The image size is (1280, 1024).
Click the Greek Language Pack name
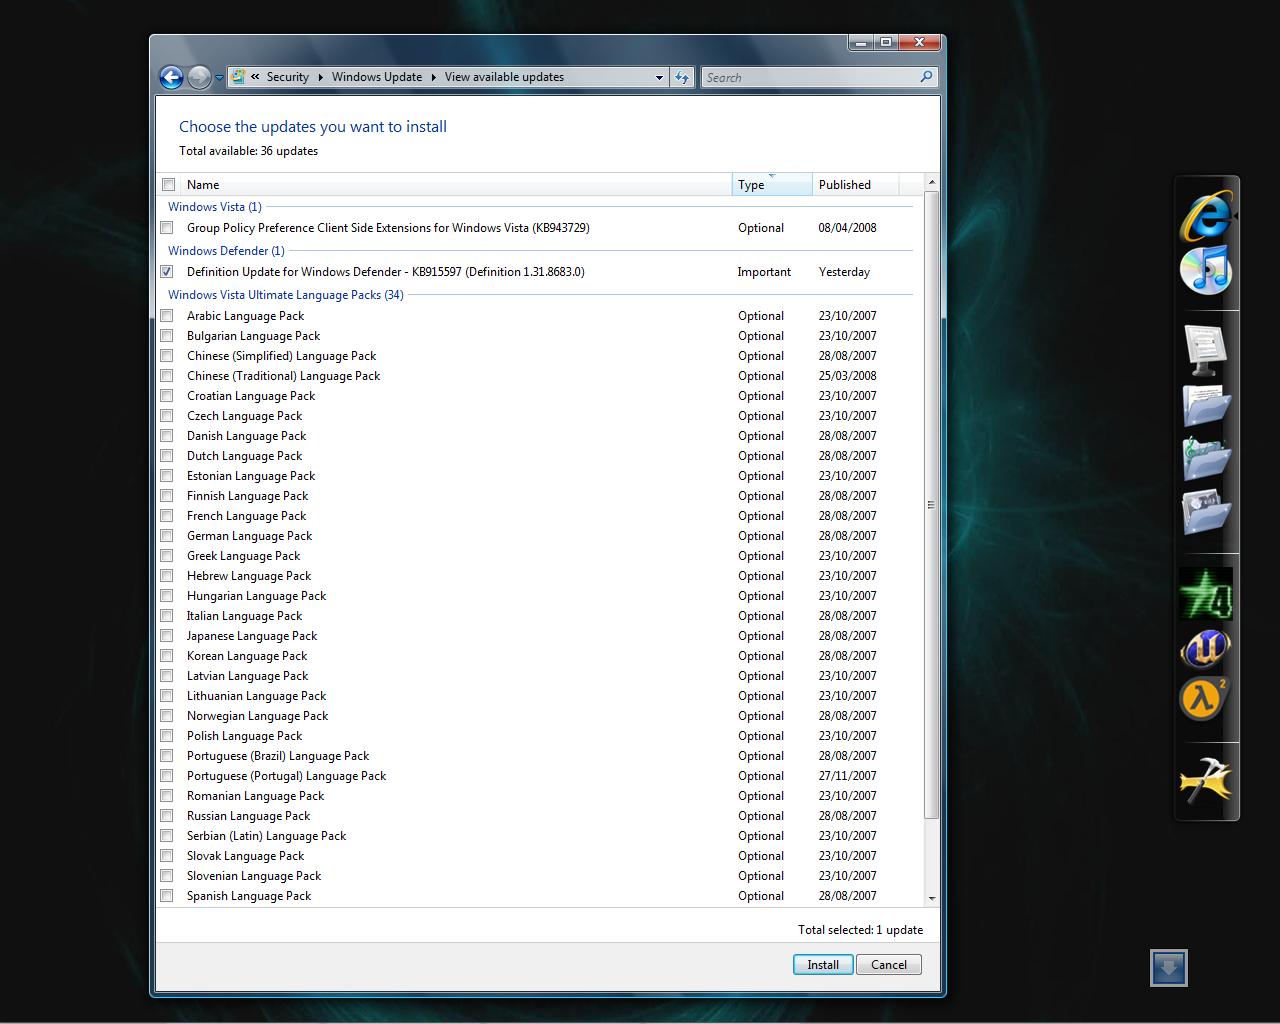(243, 556)
